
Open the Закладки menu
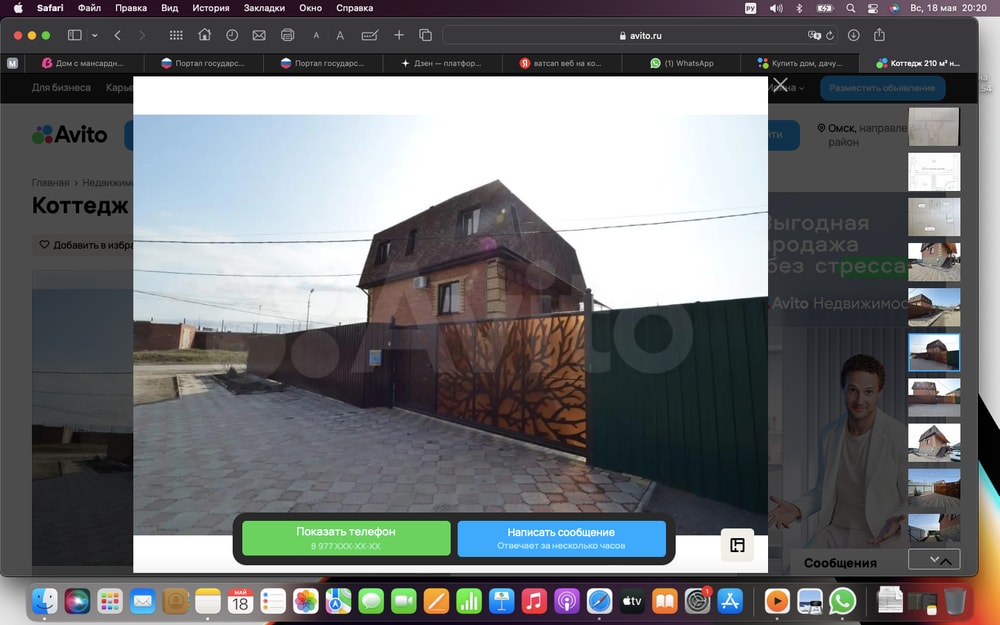[264, 8]
